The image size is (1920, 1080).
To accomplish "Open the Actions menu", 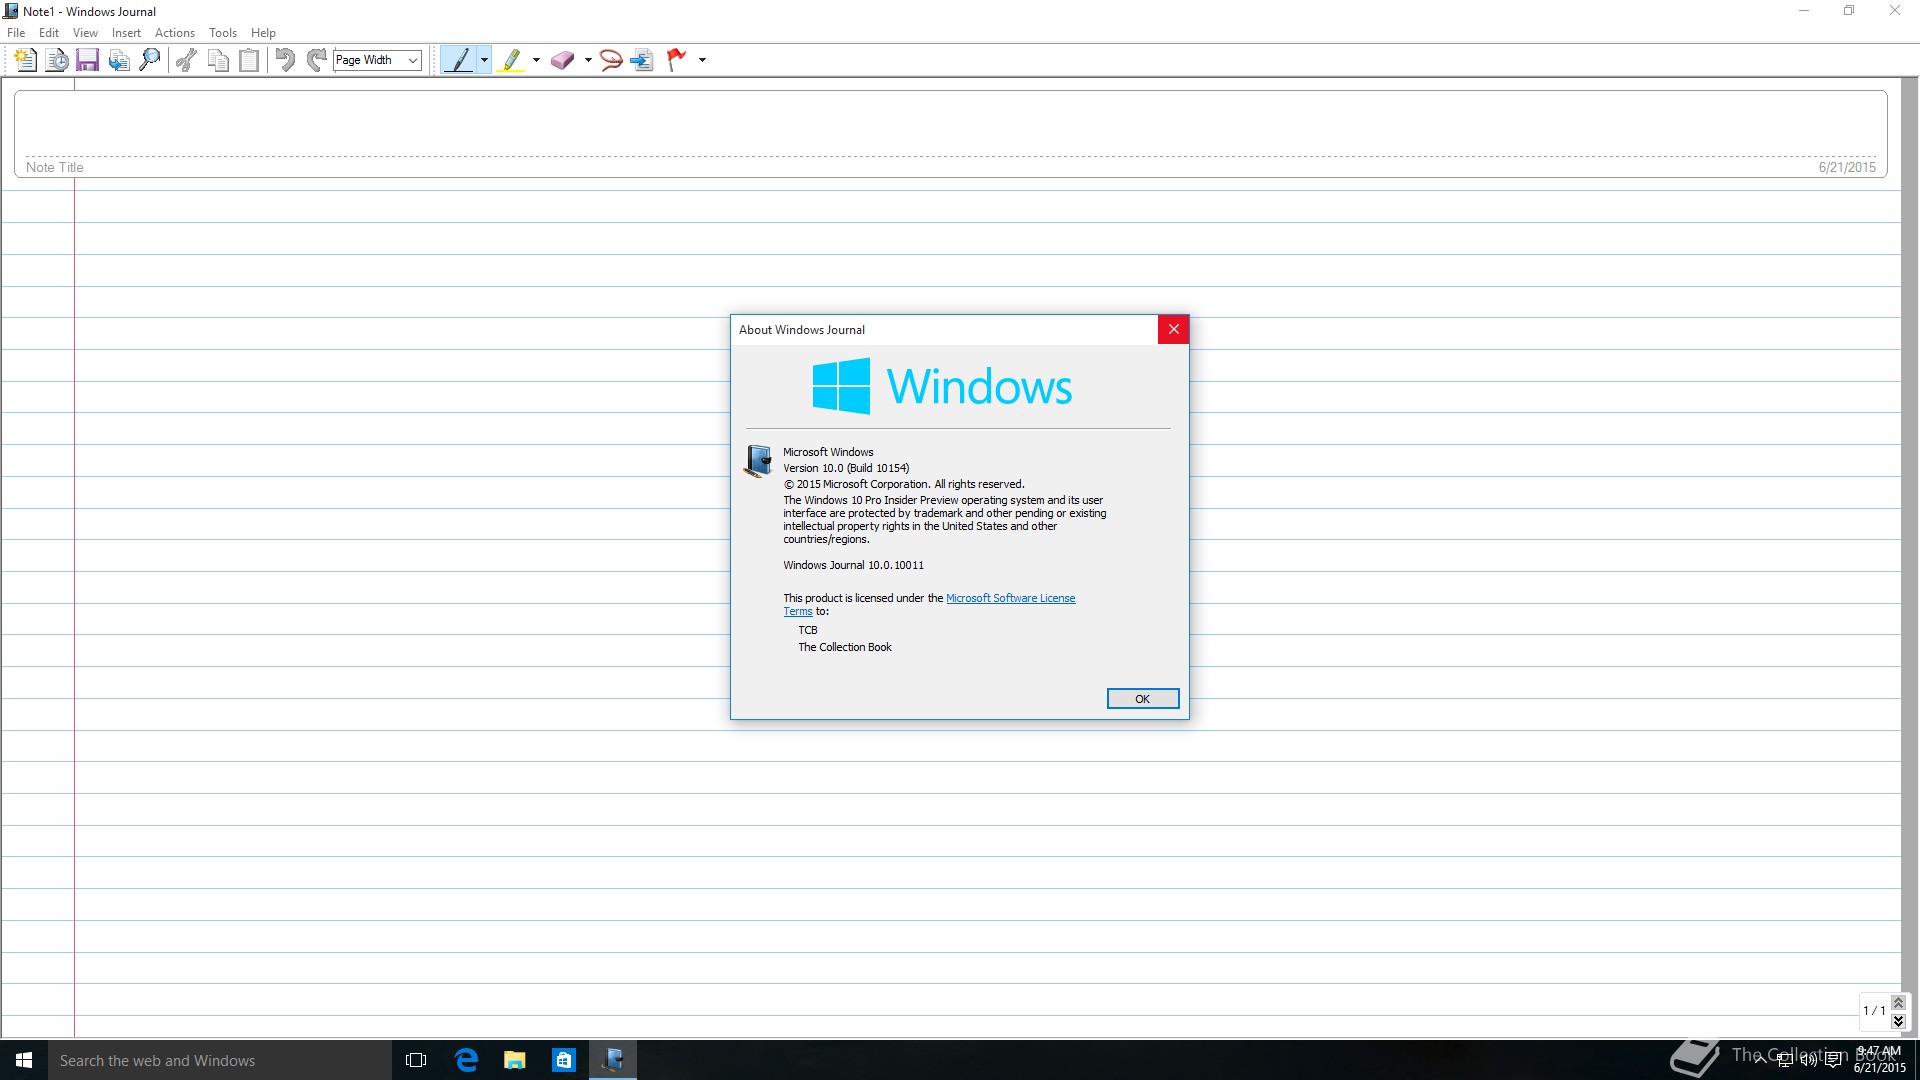I will tap(175, 33).
